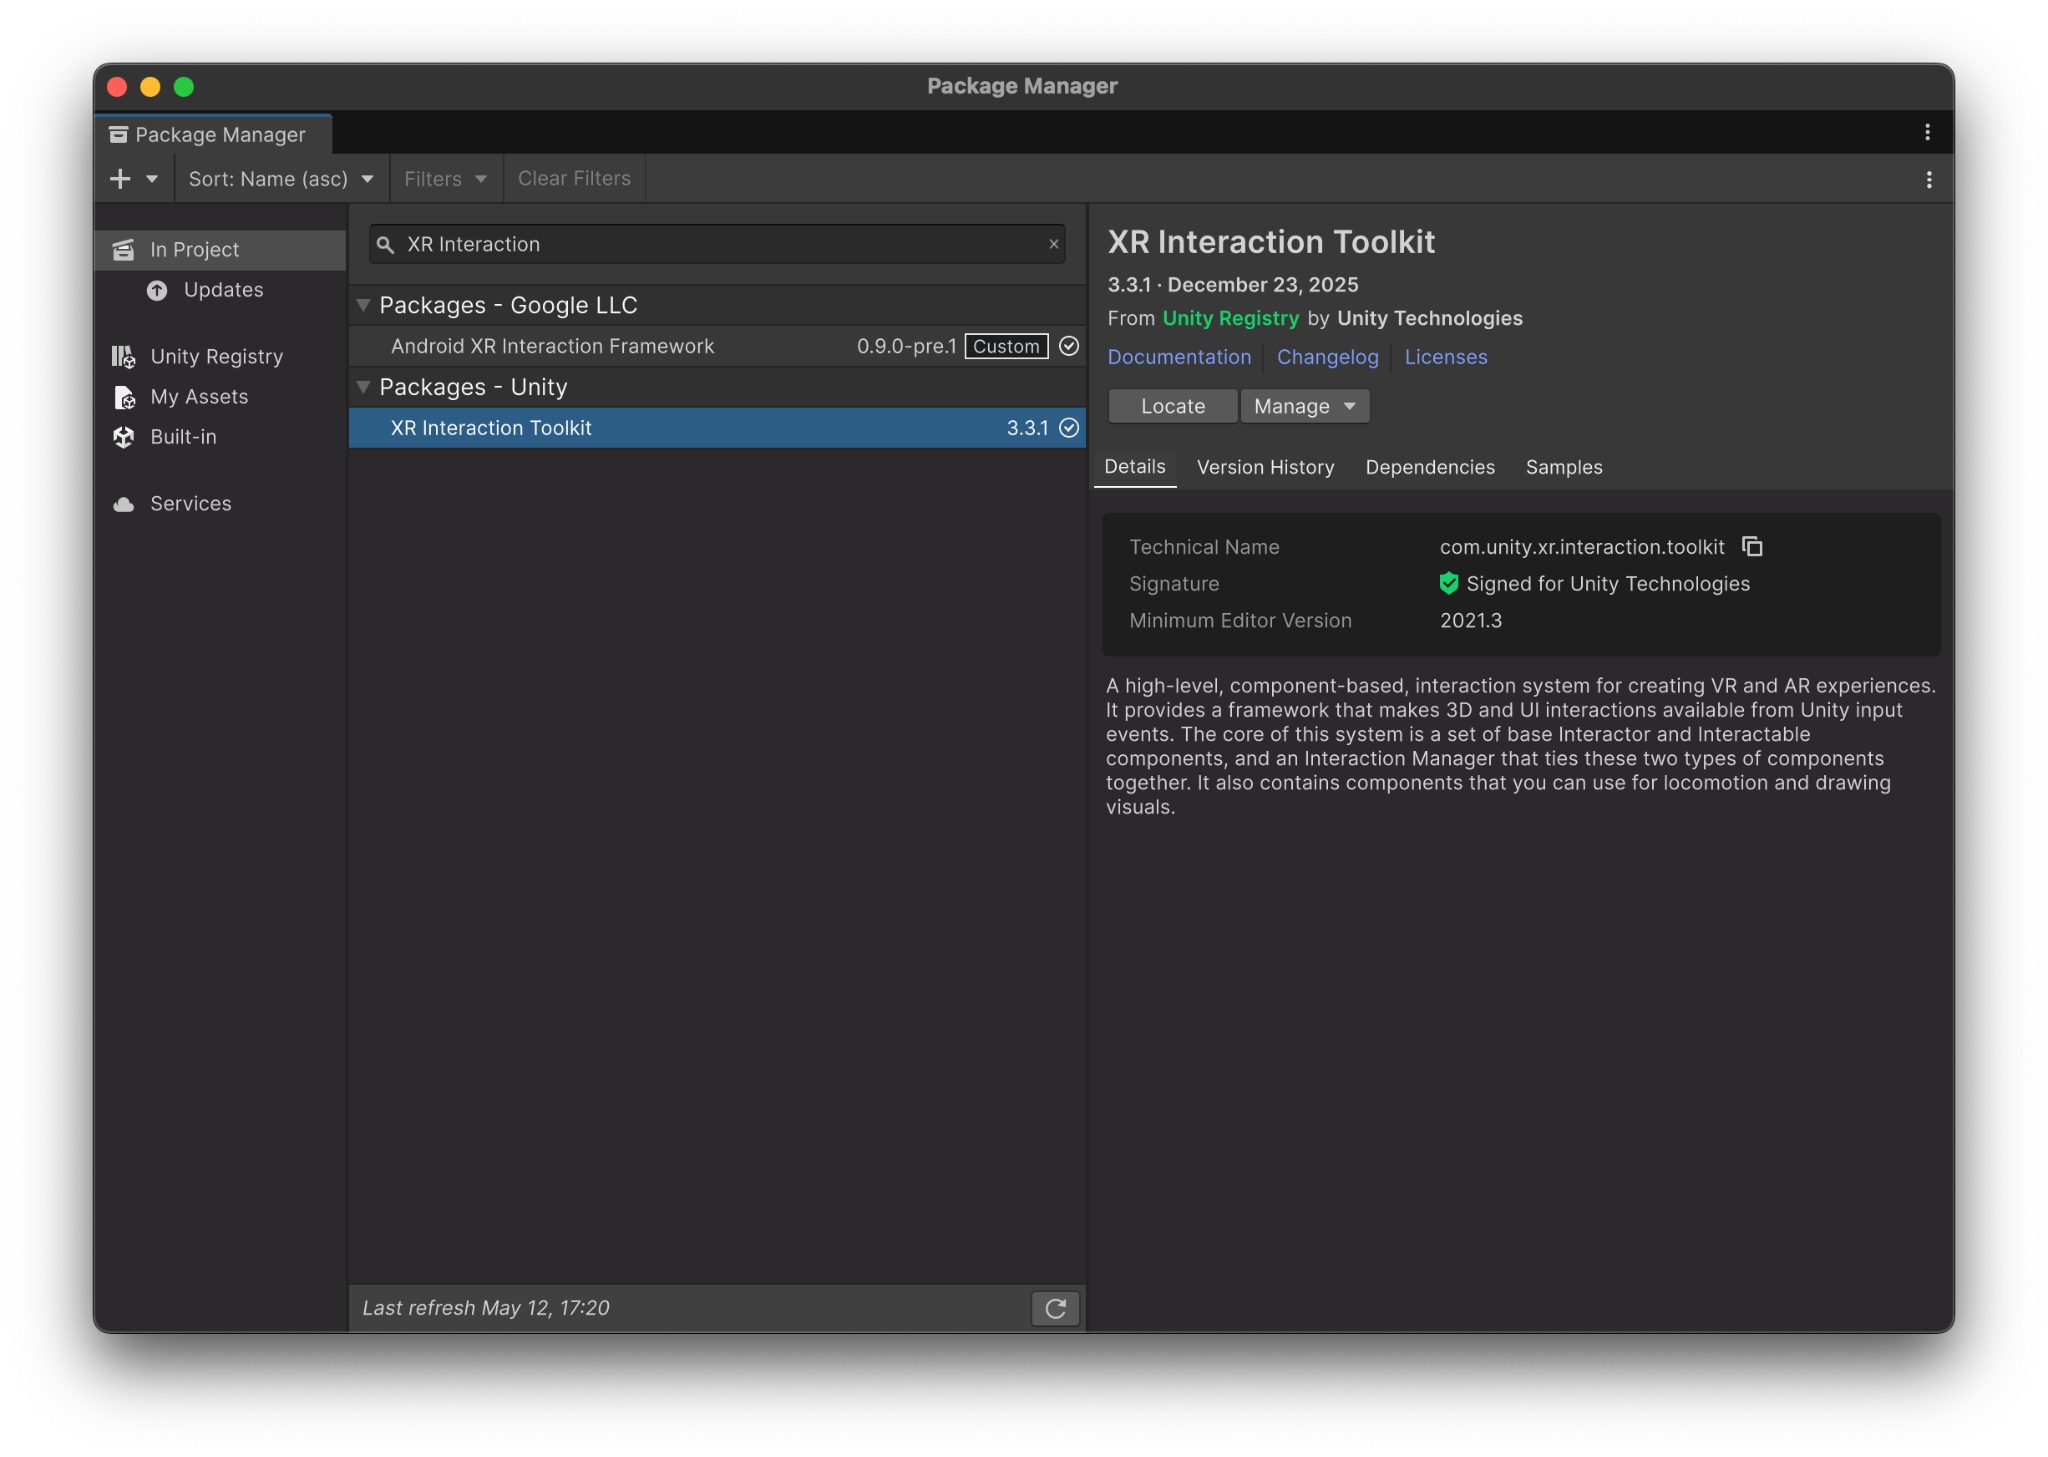2048x1457 pixels.
Task: Click the green signature shield icon
Action: 1448,583
